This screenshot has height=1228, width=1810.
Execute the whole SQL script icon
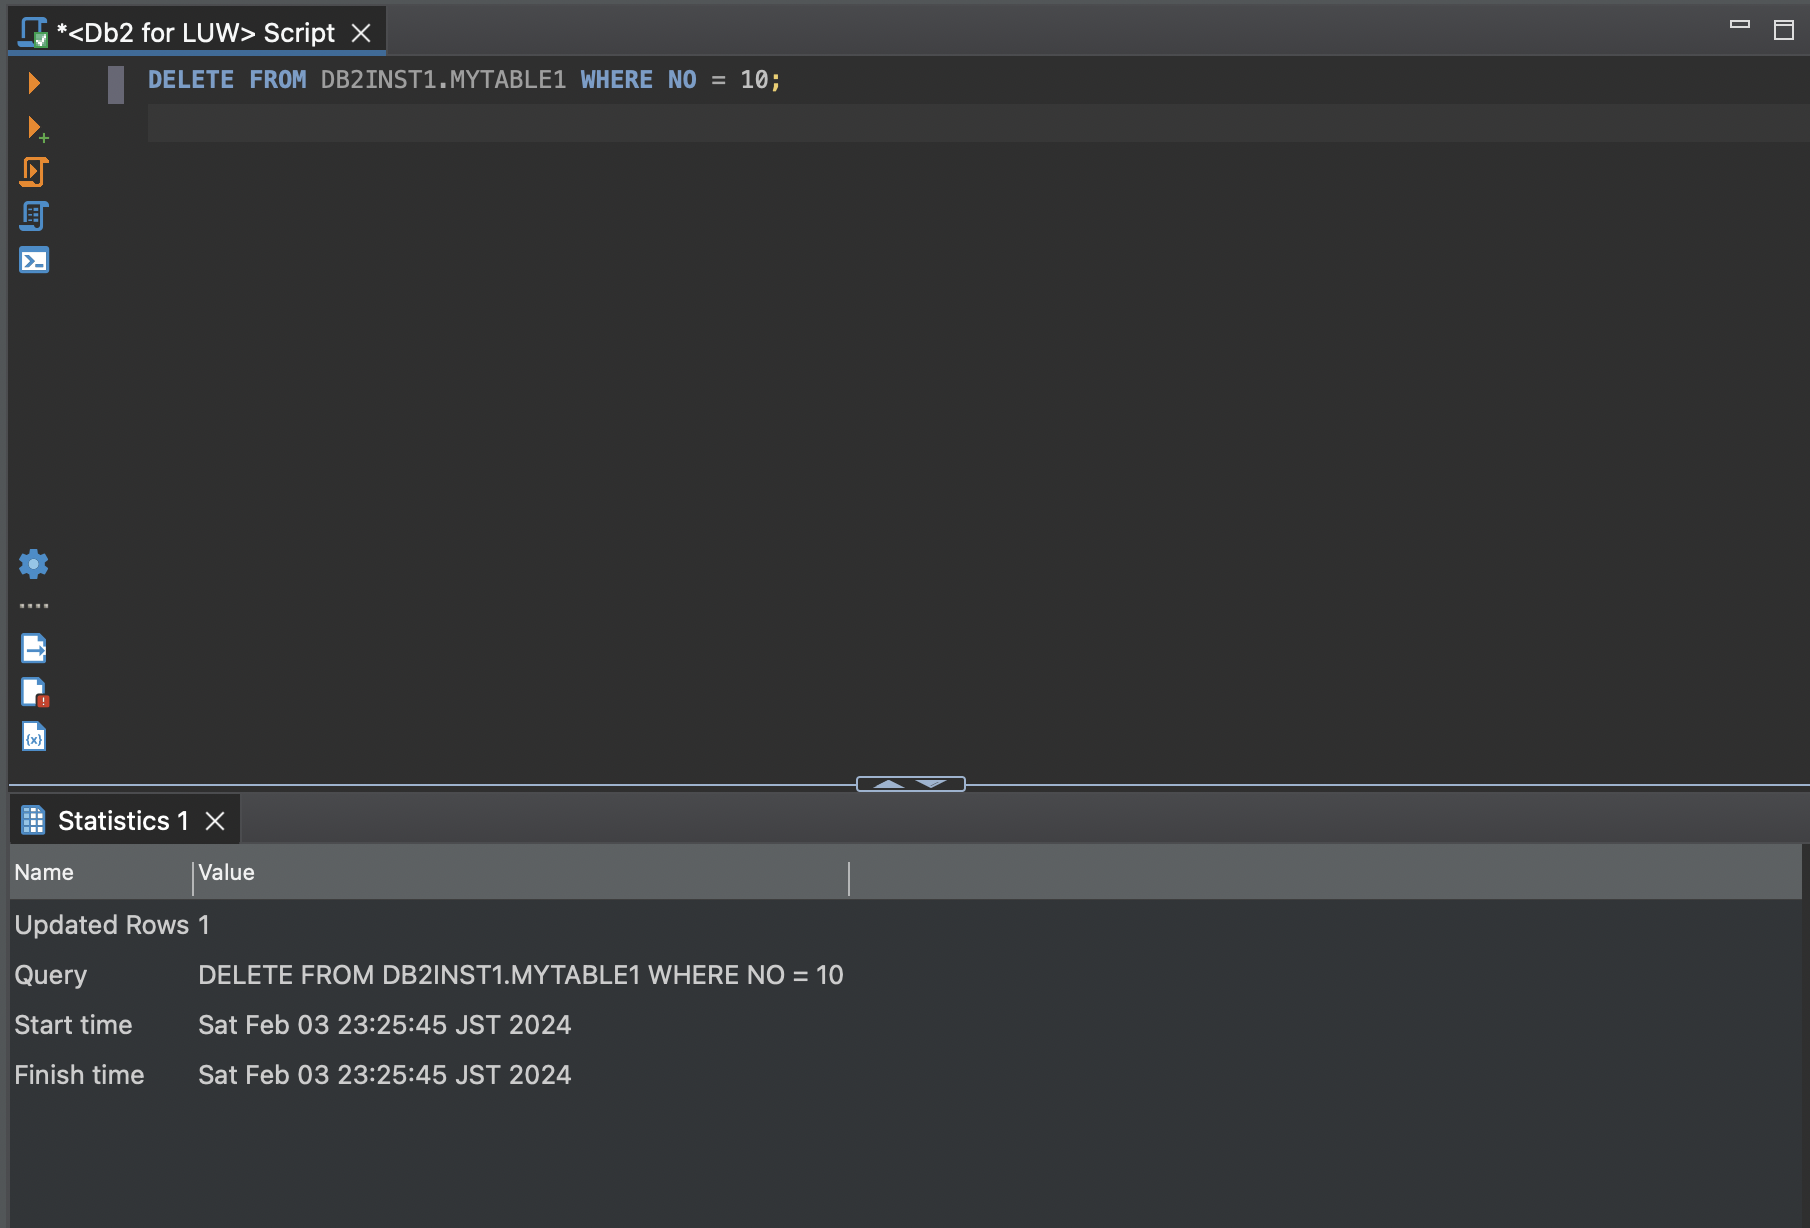tap(34, 172)
